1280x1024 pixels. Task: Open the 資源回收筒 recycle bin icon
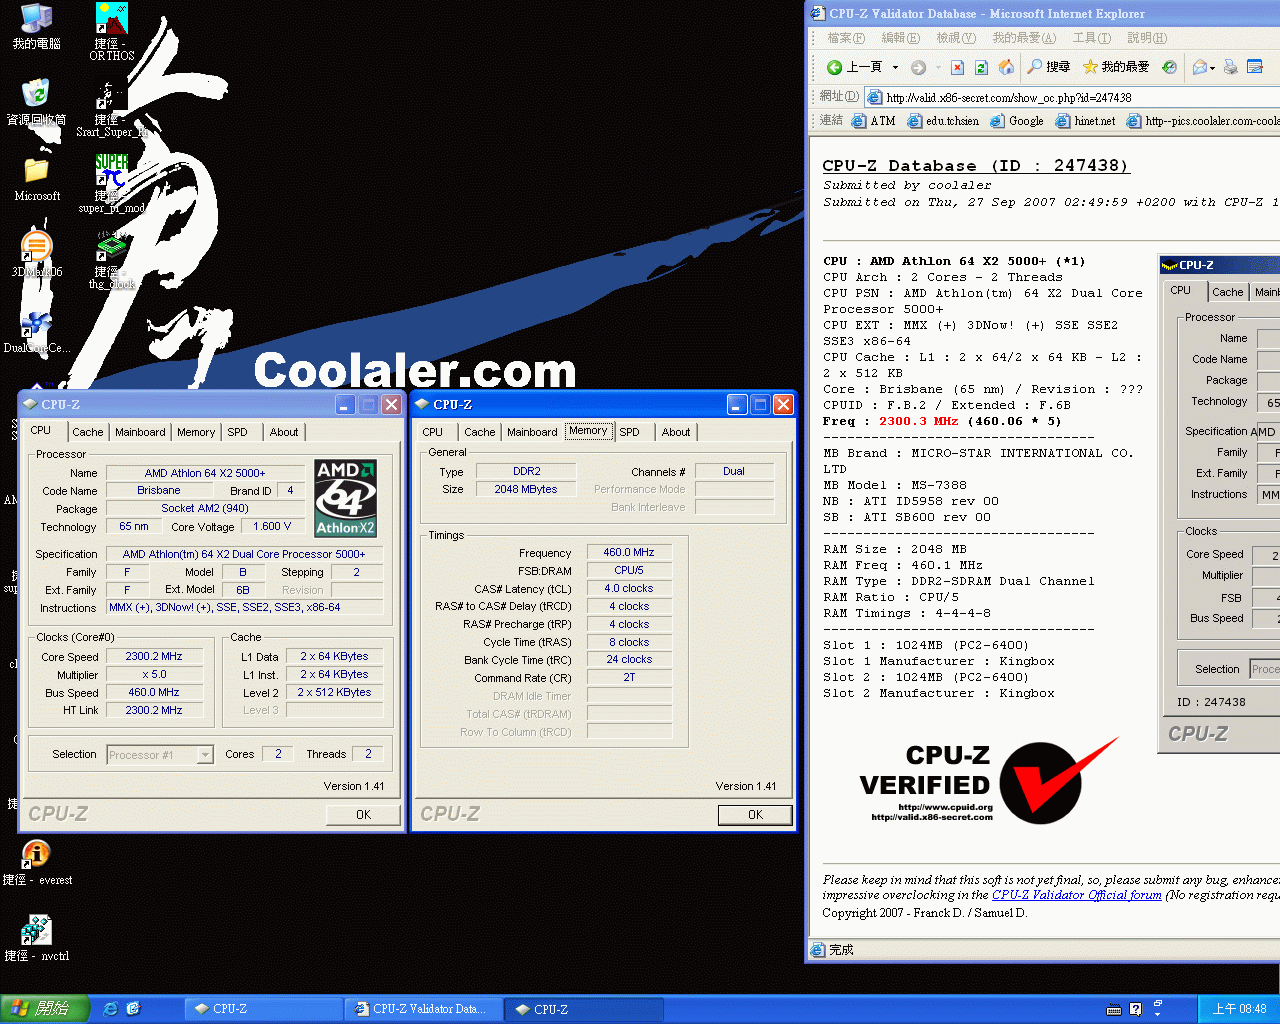36,102
